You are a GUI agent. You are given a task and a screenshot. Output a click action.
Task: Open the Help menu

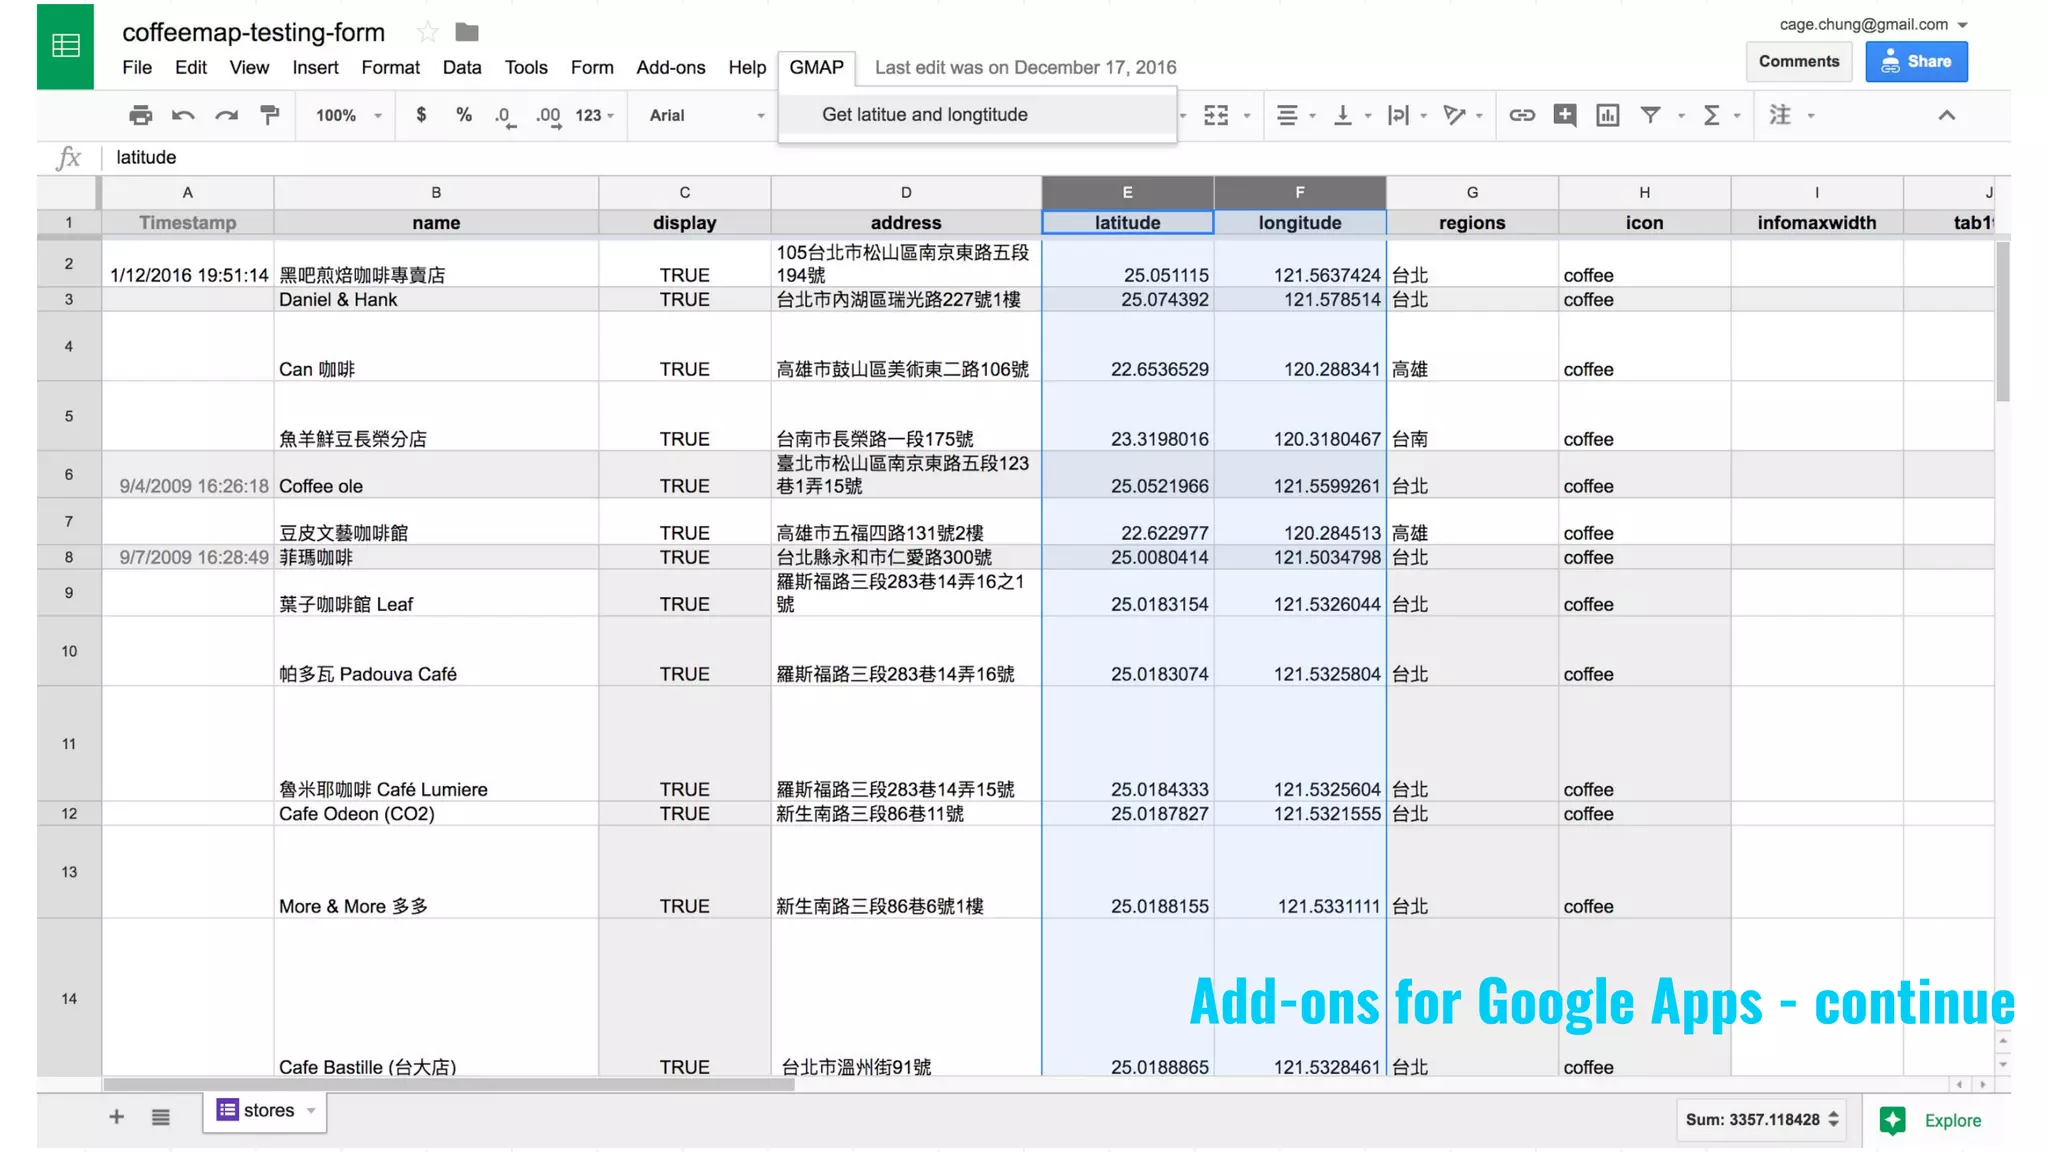point(747,67)
